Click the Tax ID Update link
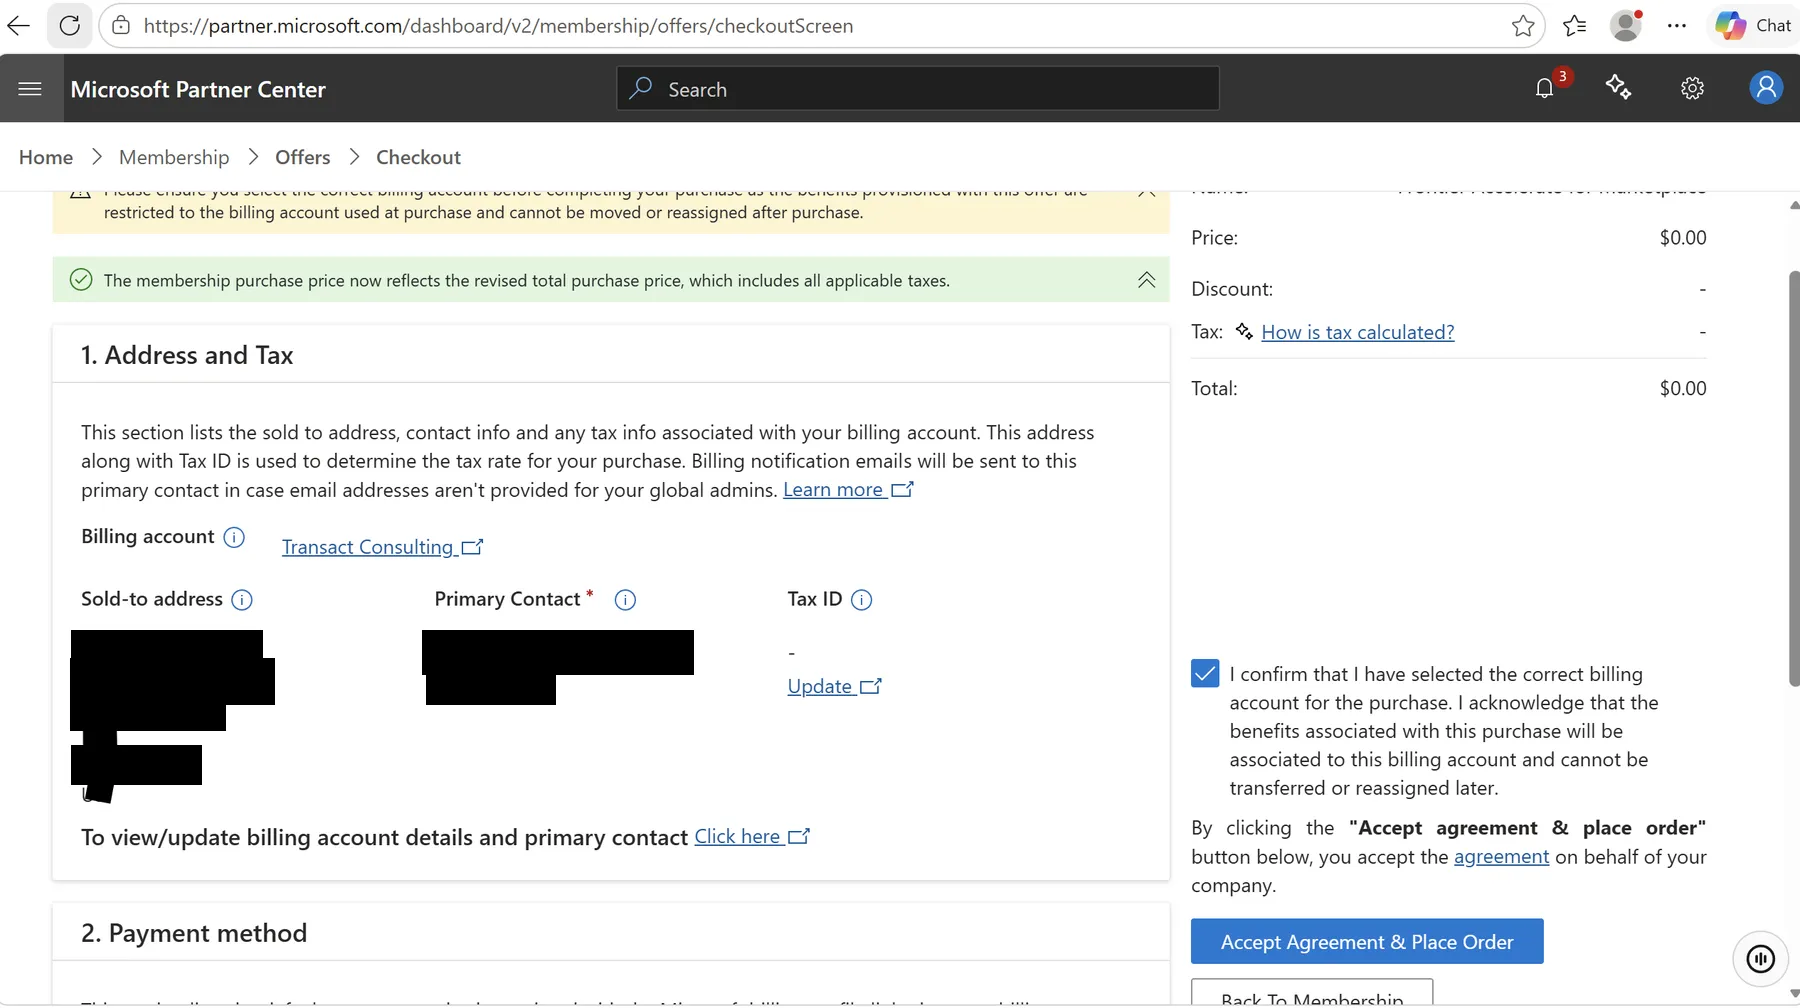 [x=835, y=687]
